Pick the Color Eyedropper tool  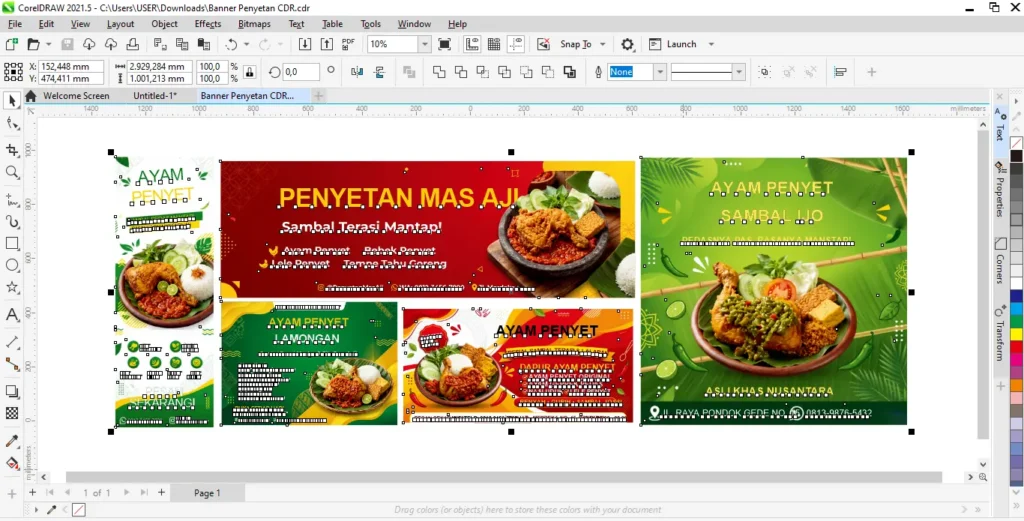(x=12, y=441)
